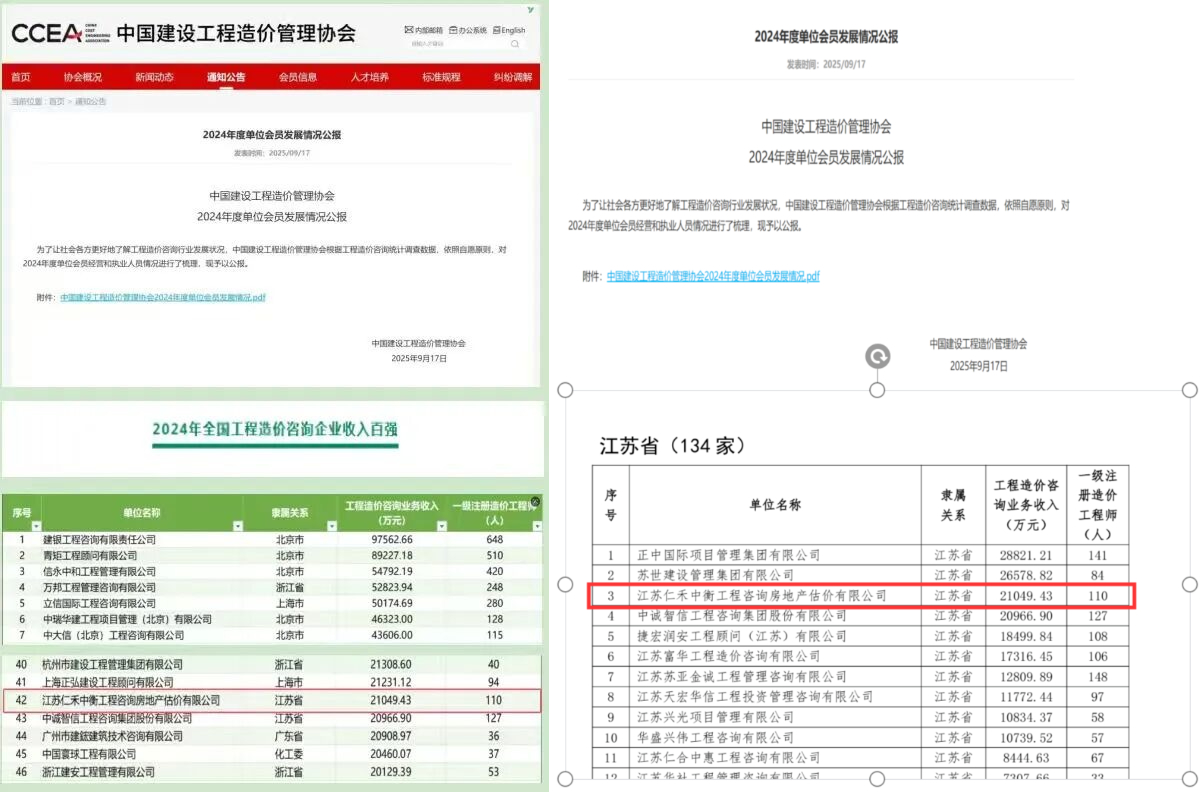Open the 首页 nav tab
This screenshot has width=1203, height=792.
point(20,77)
